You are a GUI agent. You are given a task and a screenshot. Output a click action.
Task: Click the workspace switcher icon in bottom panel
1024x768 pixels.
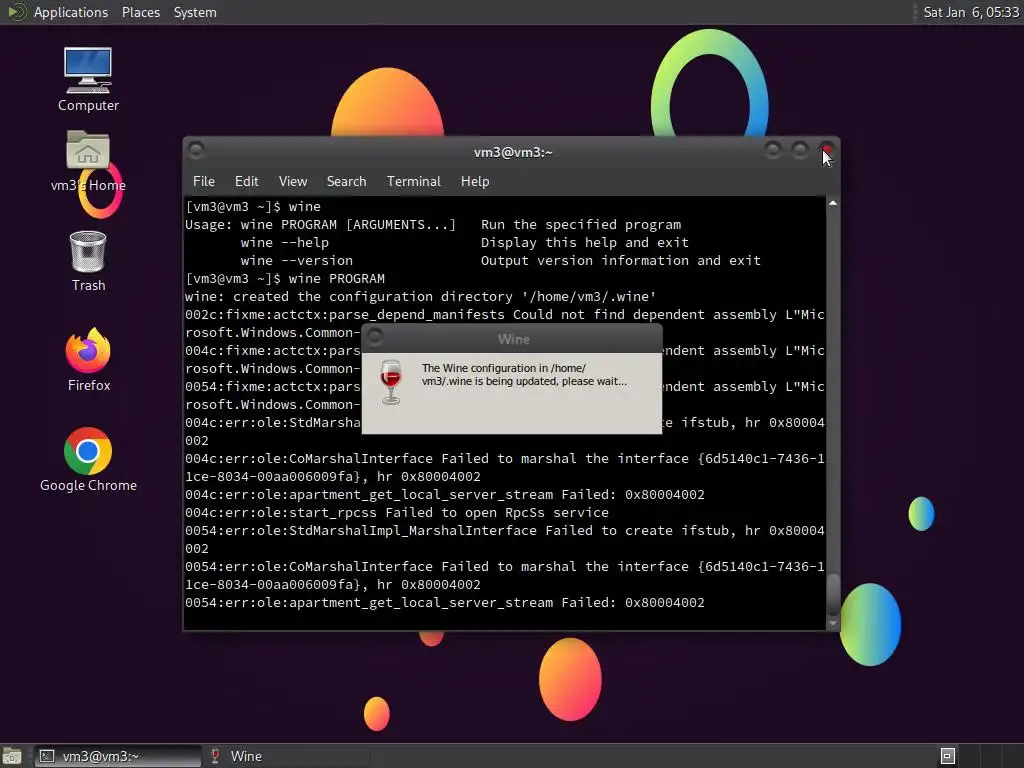(948, 756)
